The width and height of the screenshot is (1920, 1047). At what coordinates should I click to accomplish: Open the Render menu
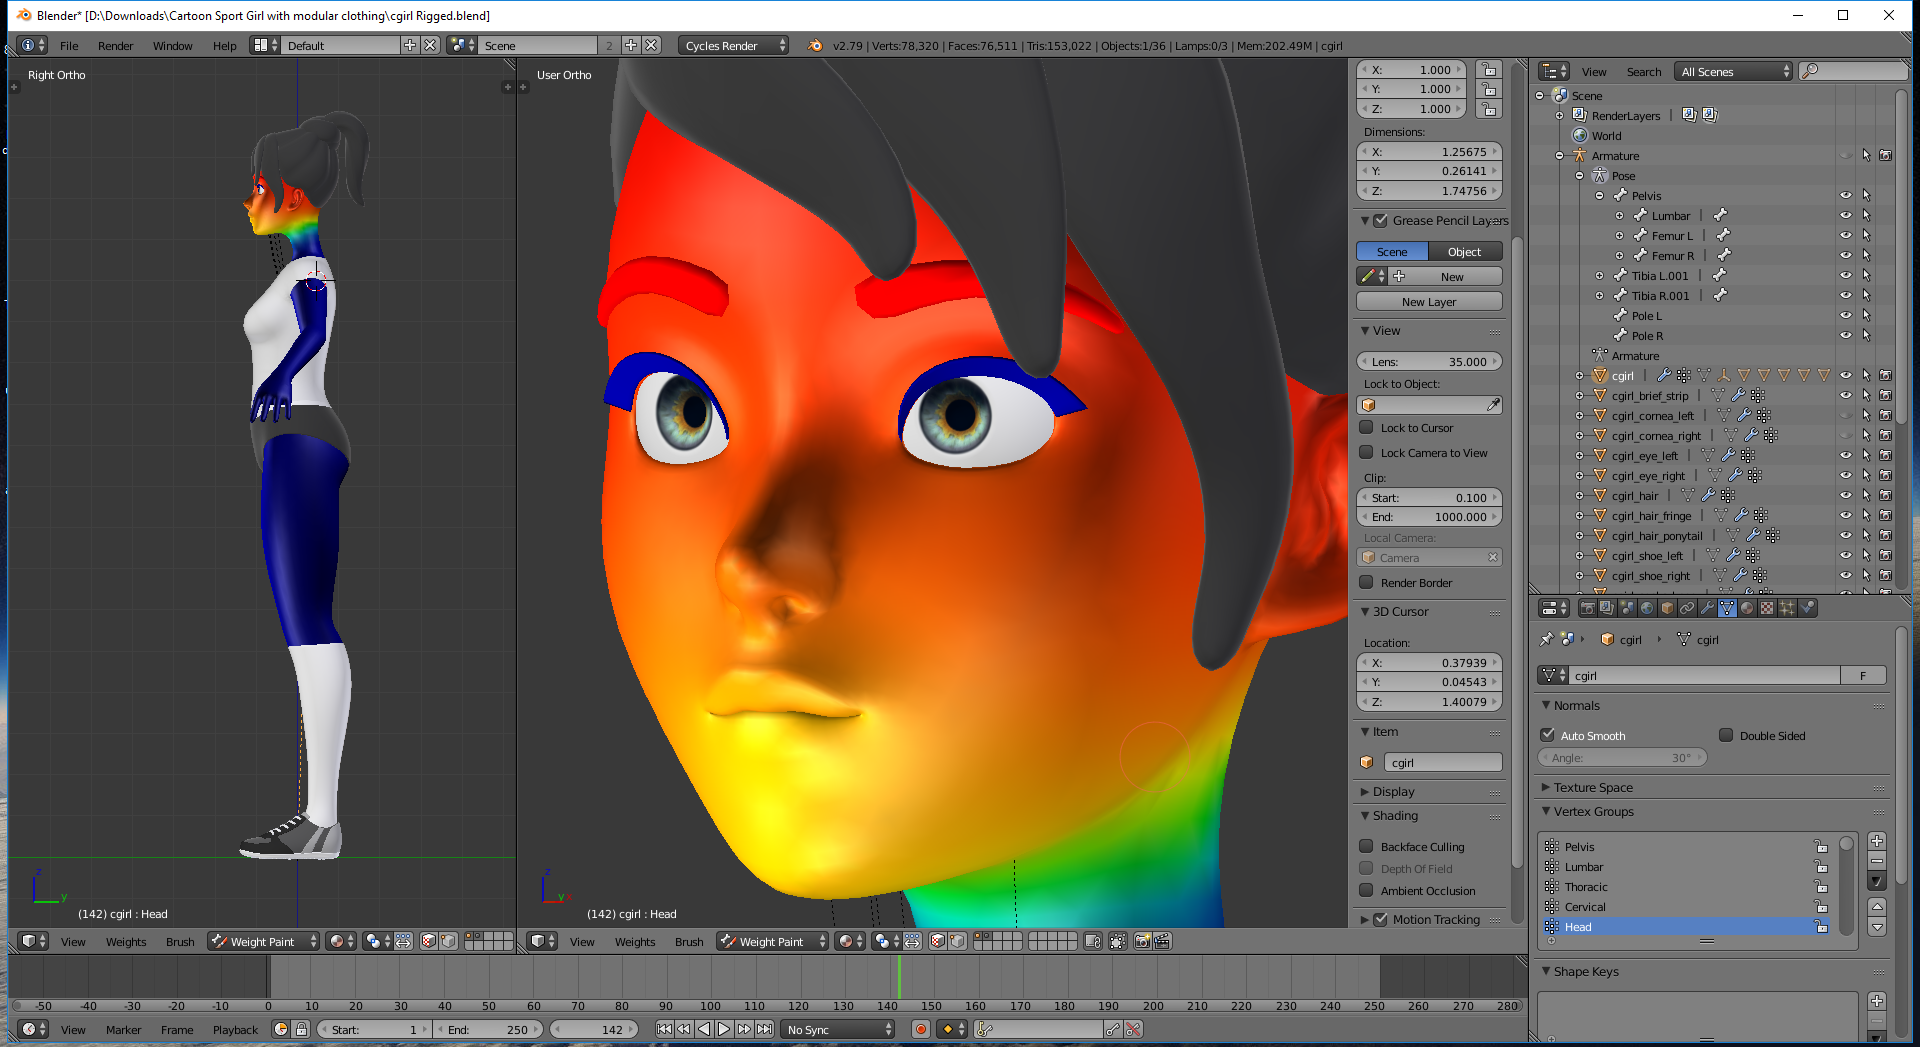116,45
